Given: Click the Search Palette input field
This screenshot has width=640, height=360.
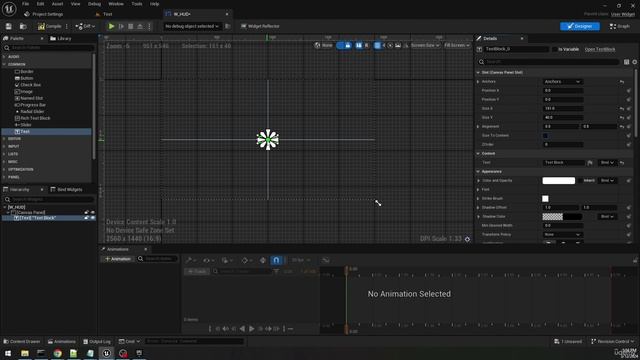Looking at the screenshot, I should pos(48,48).
